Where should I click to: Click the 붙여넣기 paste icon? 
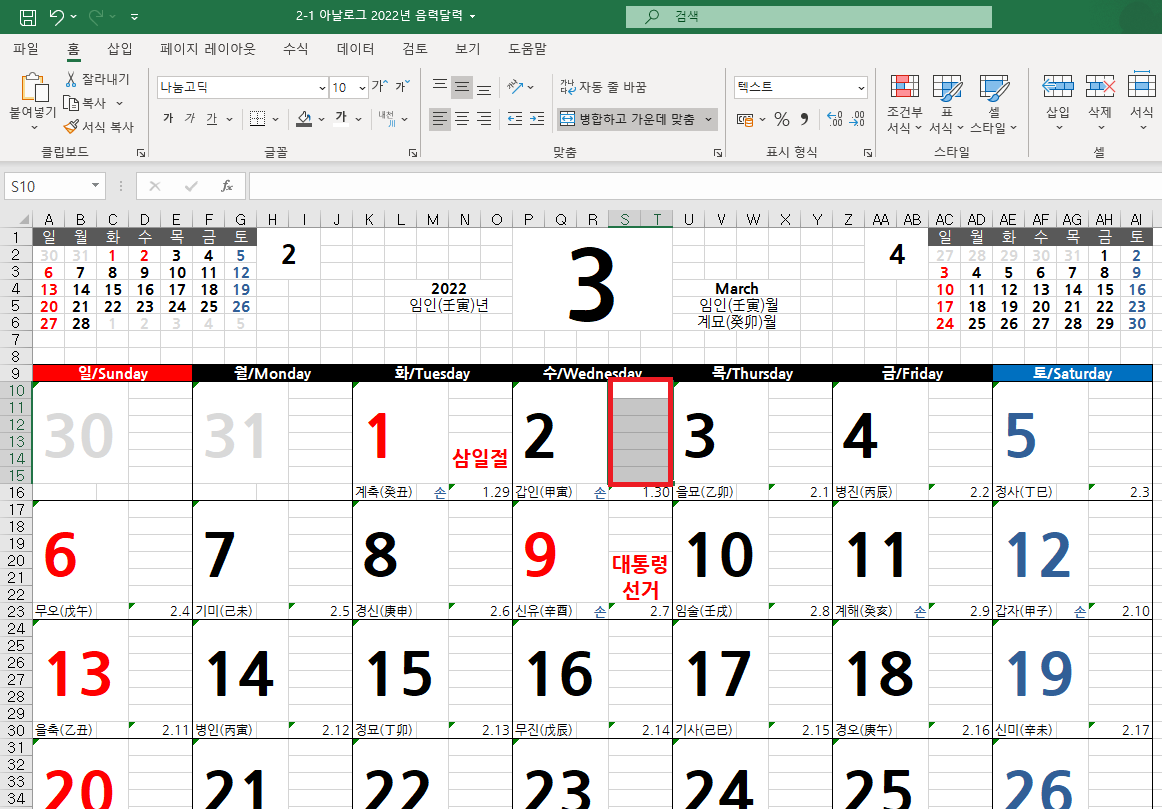pos(33,87)
